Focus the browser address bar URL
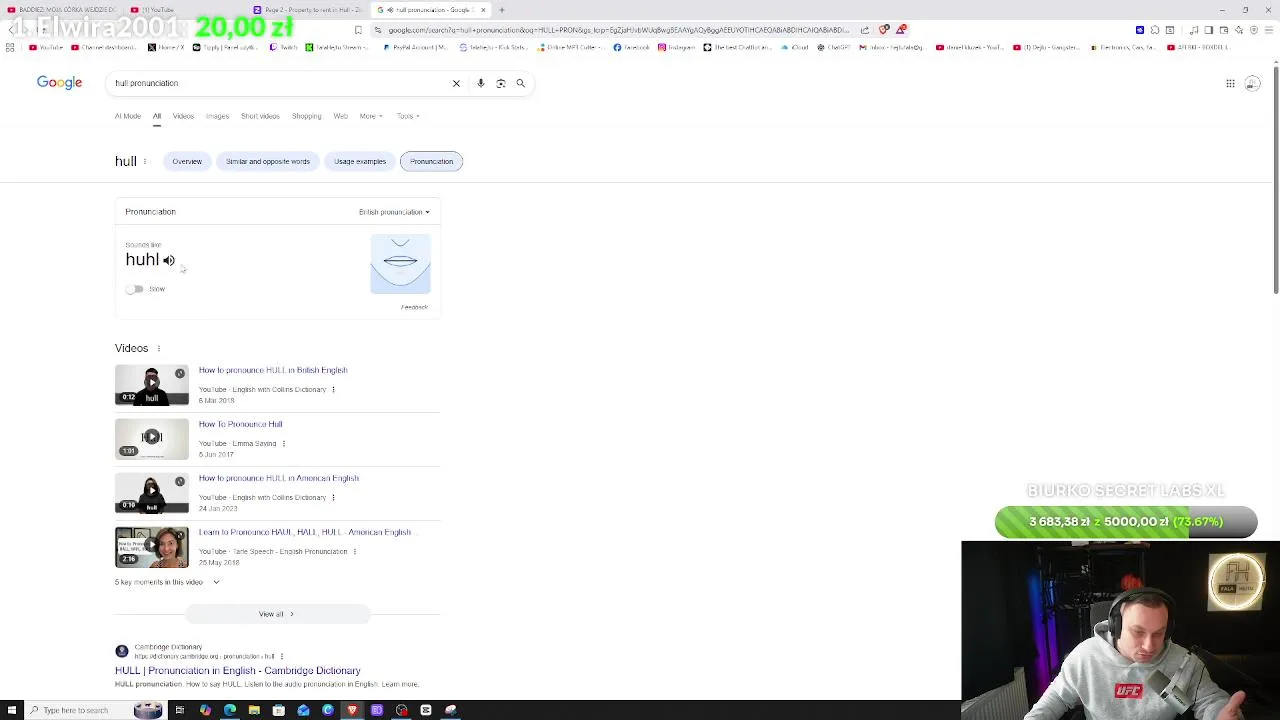Screen dimensions: 1280x720 coord(618,30)
